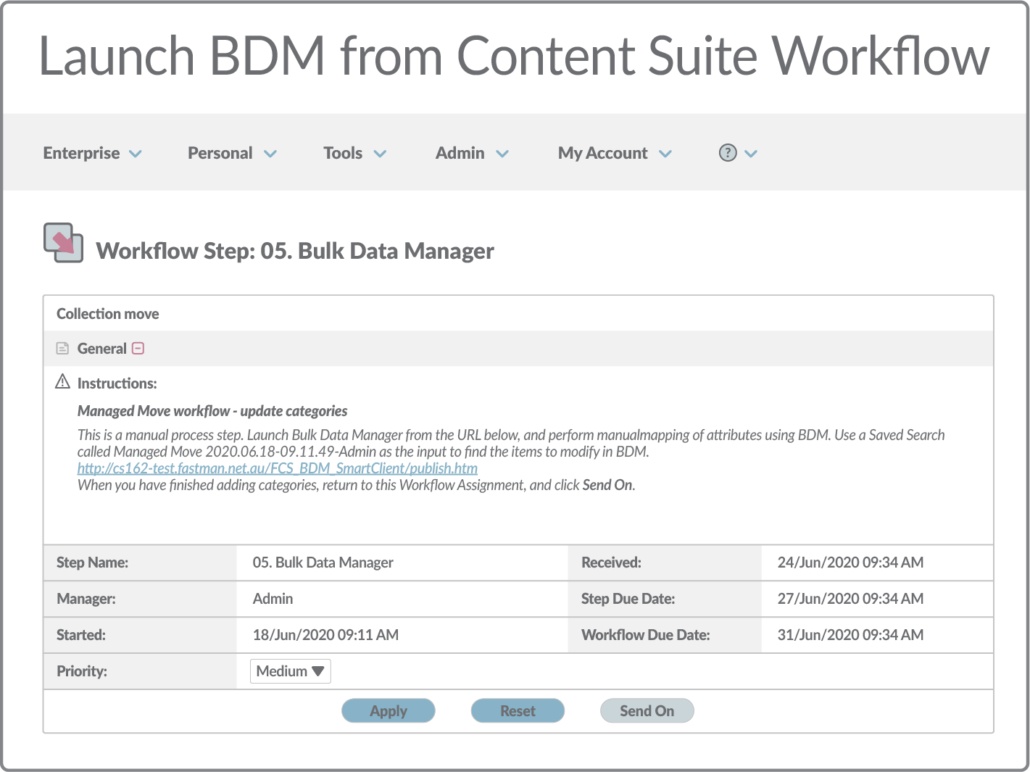Click the help question mark icon
Viewport: 1030px width, 772px height.
(x=727, y=153)
